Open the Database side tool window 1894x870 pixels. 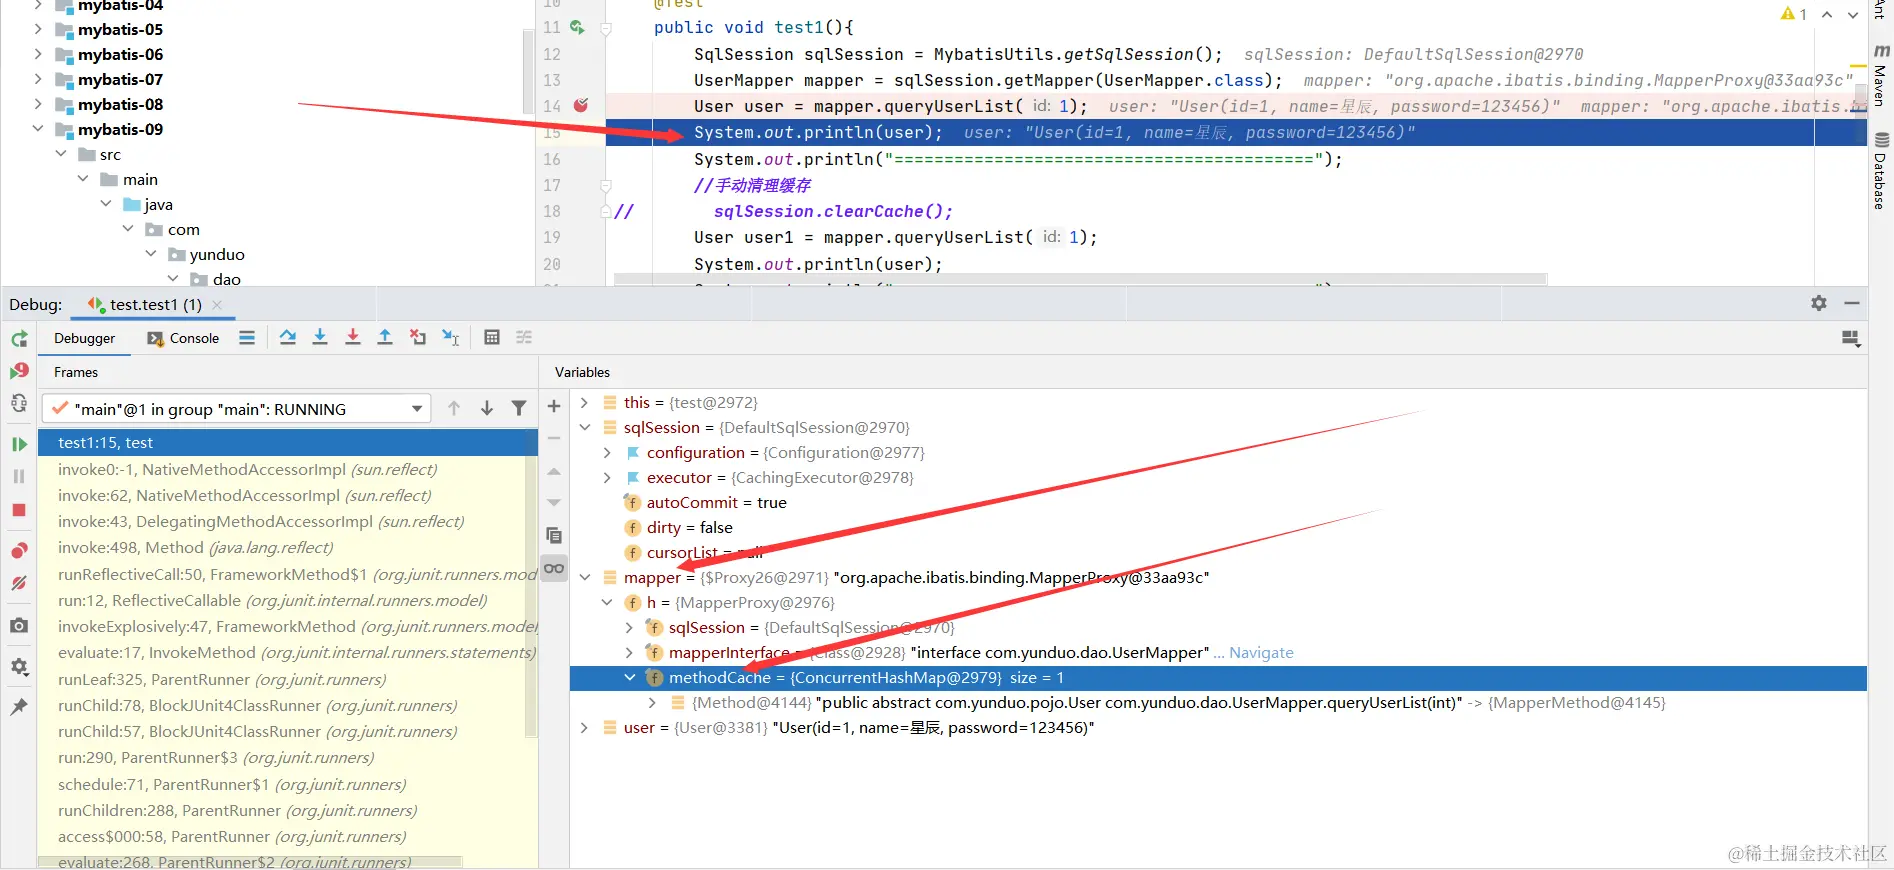pos(1881,170)
